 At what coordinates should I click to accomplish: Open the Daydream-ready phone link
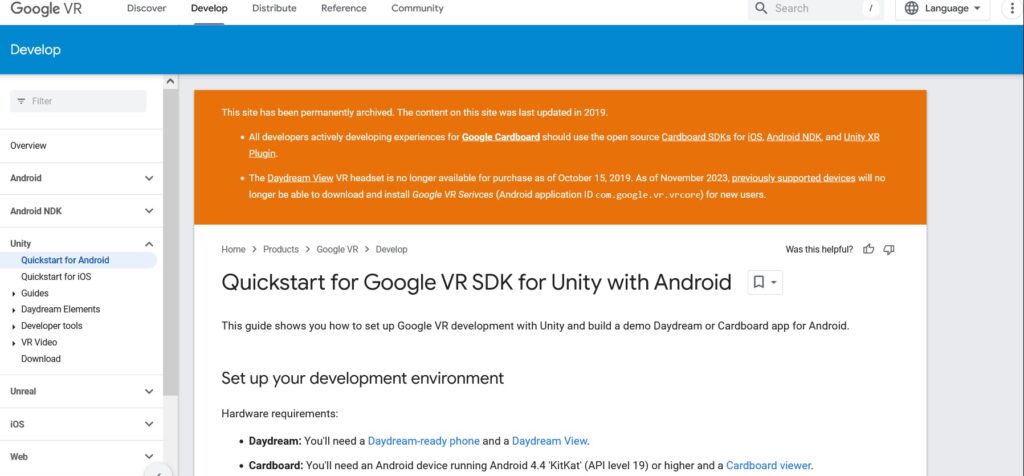424,441
